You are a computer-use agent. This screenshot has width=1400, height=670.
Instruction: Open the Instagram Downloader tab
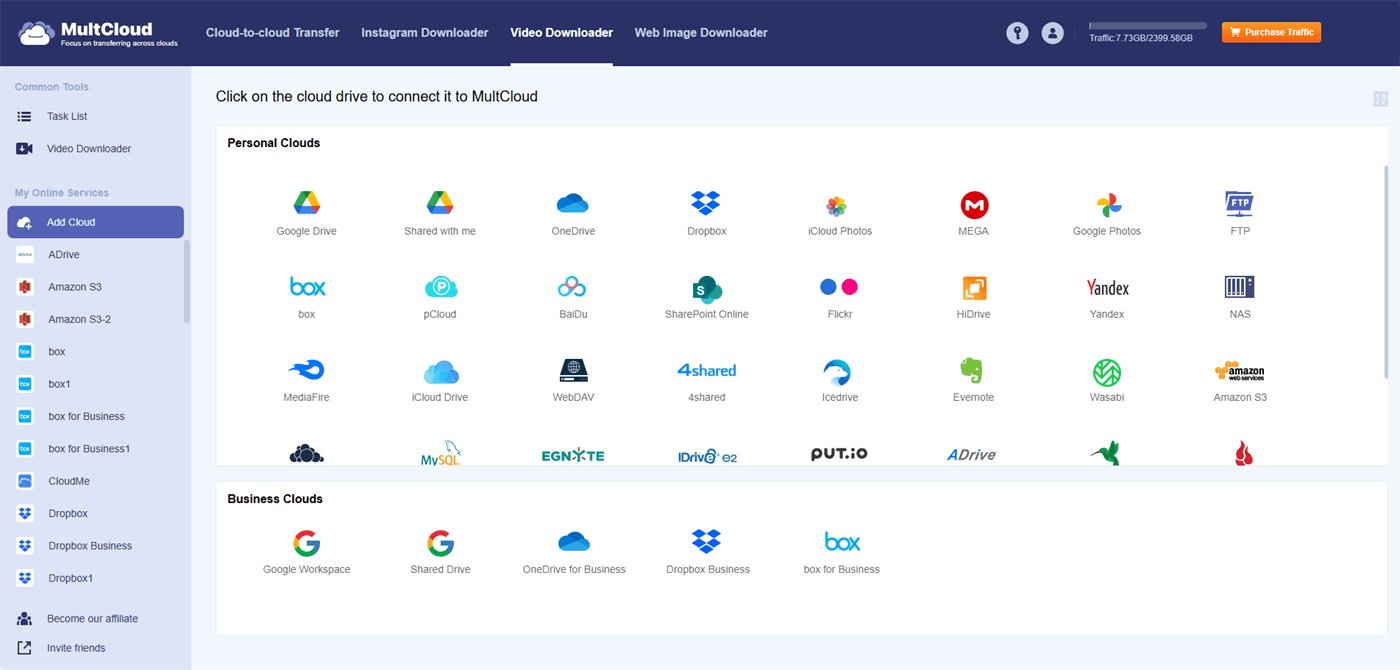[x=424, y=33]
